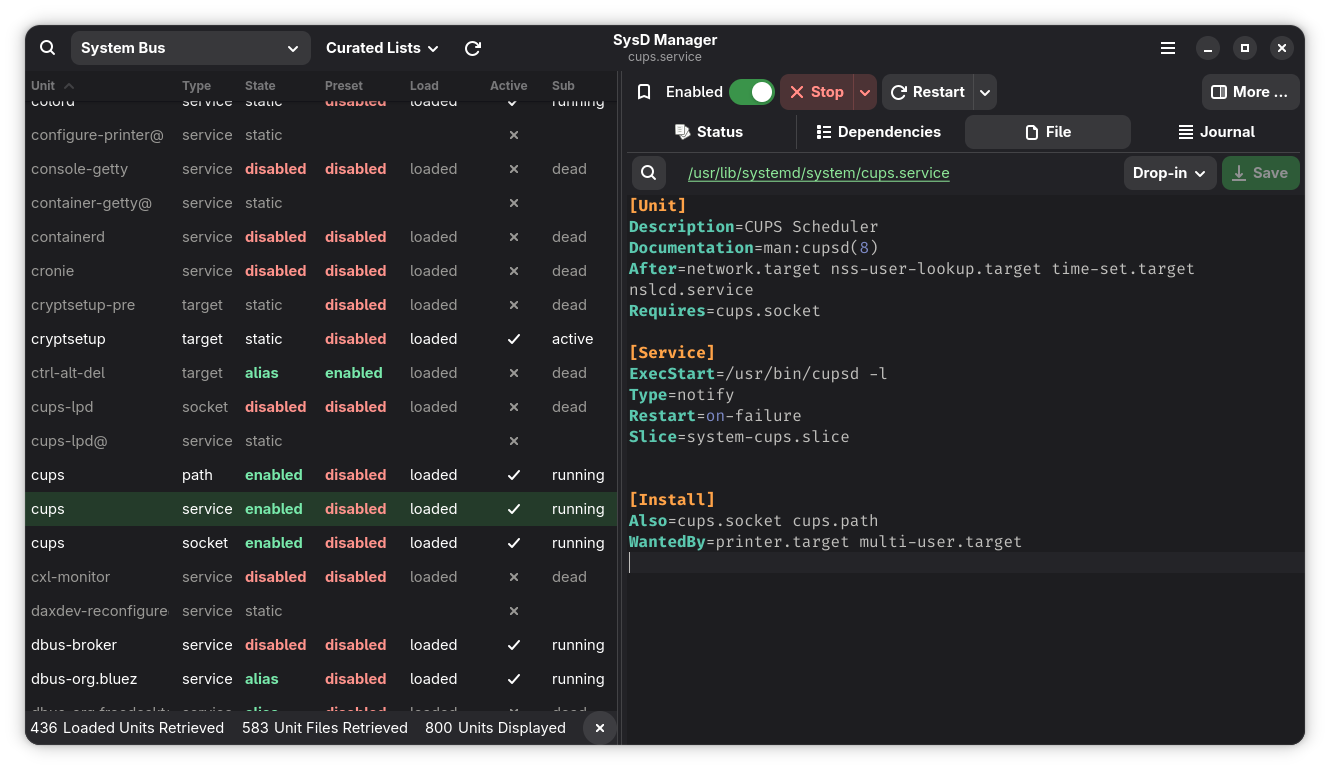Open the hamburger main menu
The width and height of the screenshot is (1330, 770).
click(x=1168, y=48)
